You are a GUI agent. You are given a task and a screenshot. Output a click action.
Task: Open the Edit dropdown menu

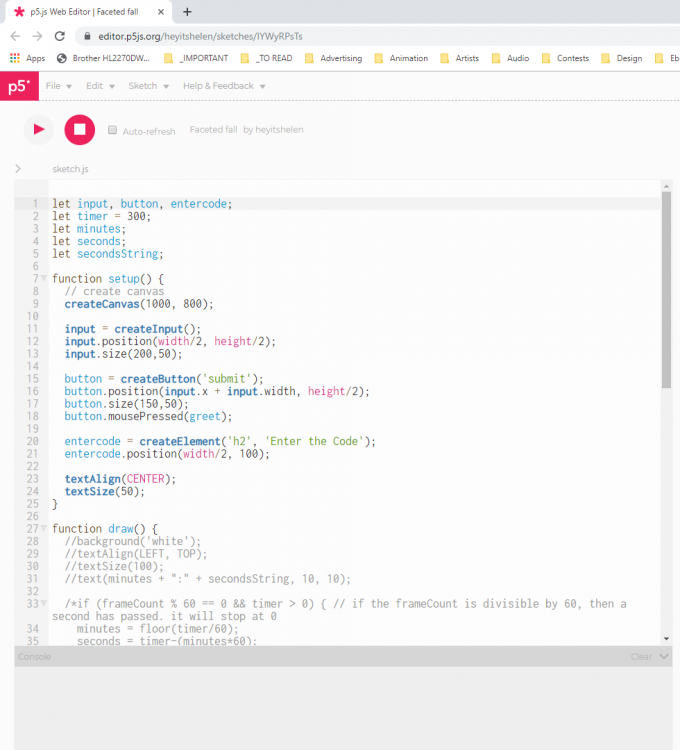click(99, 86)
